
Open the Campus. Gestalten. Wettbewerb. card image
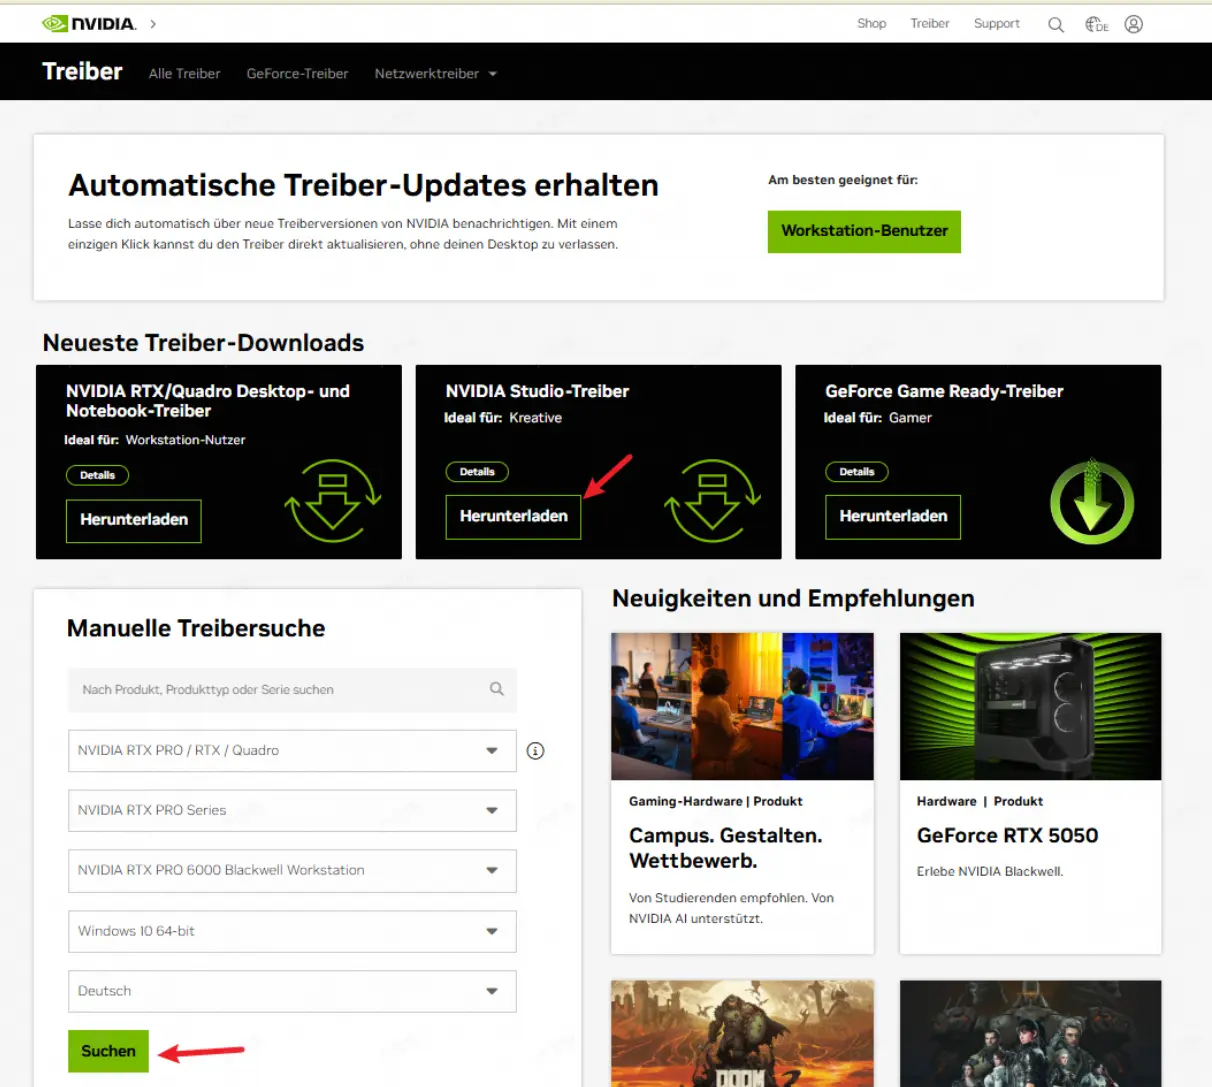pyautogui.click(x=742, y=706)
